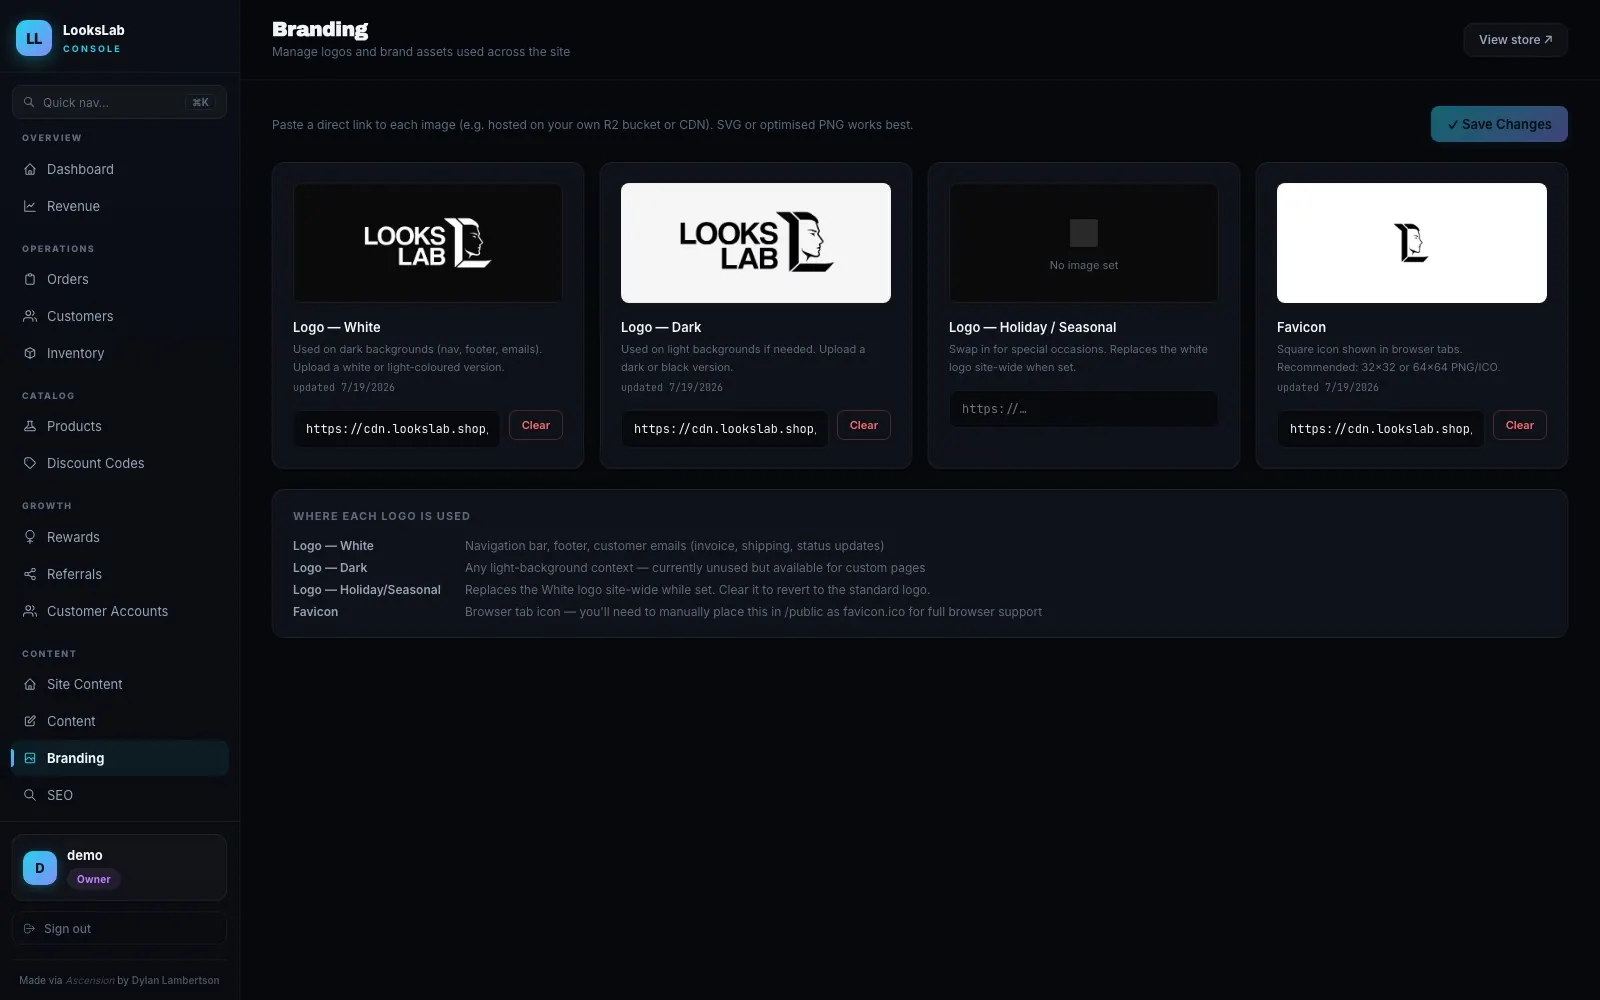Click the demo user avatar D
The width and height of the screenshot is (1600, 1000).
coord(40,868)
